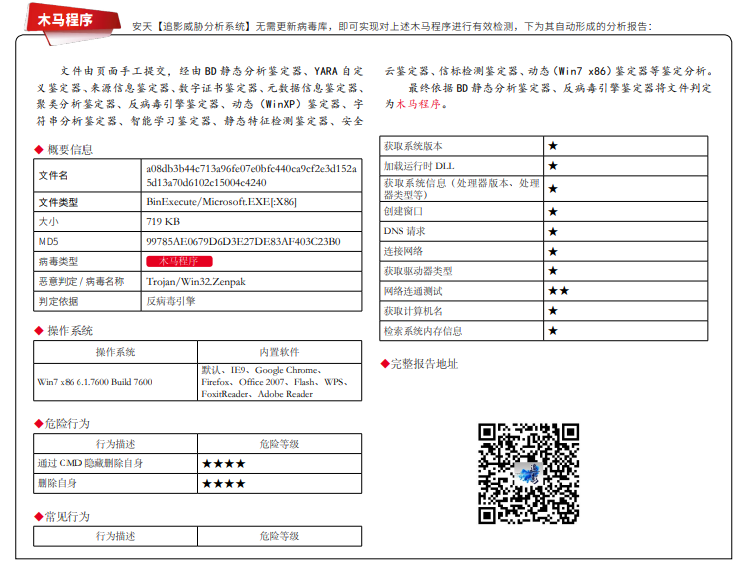Click the DNS 请求 row
This screenshot has height=561, width=744.
544,232
